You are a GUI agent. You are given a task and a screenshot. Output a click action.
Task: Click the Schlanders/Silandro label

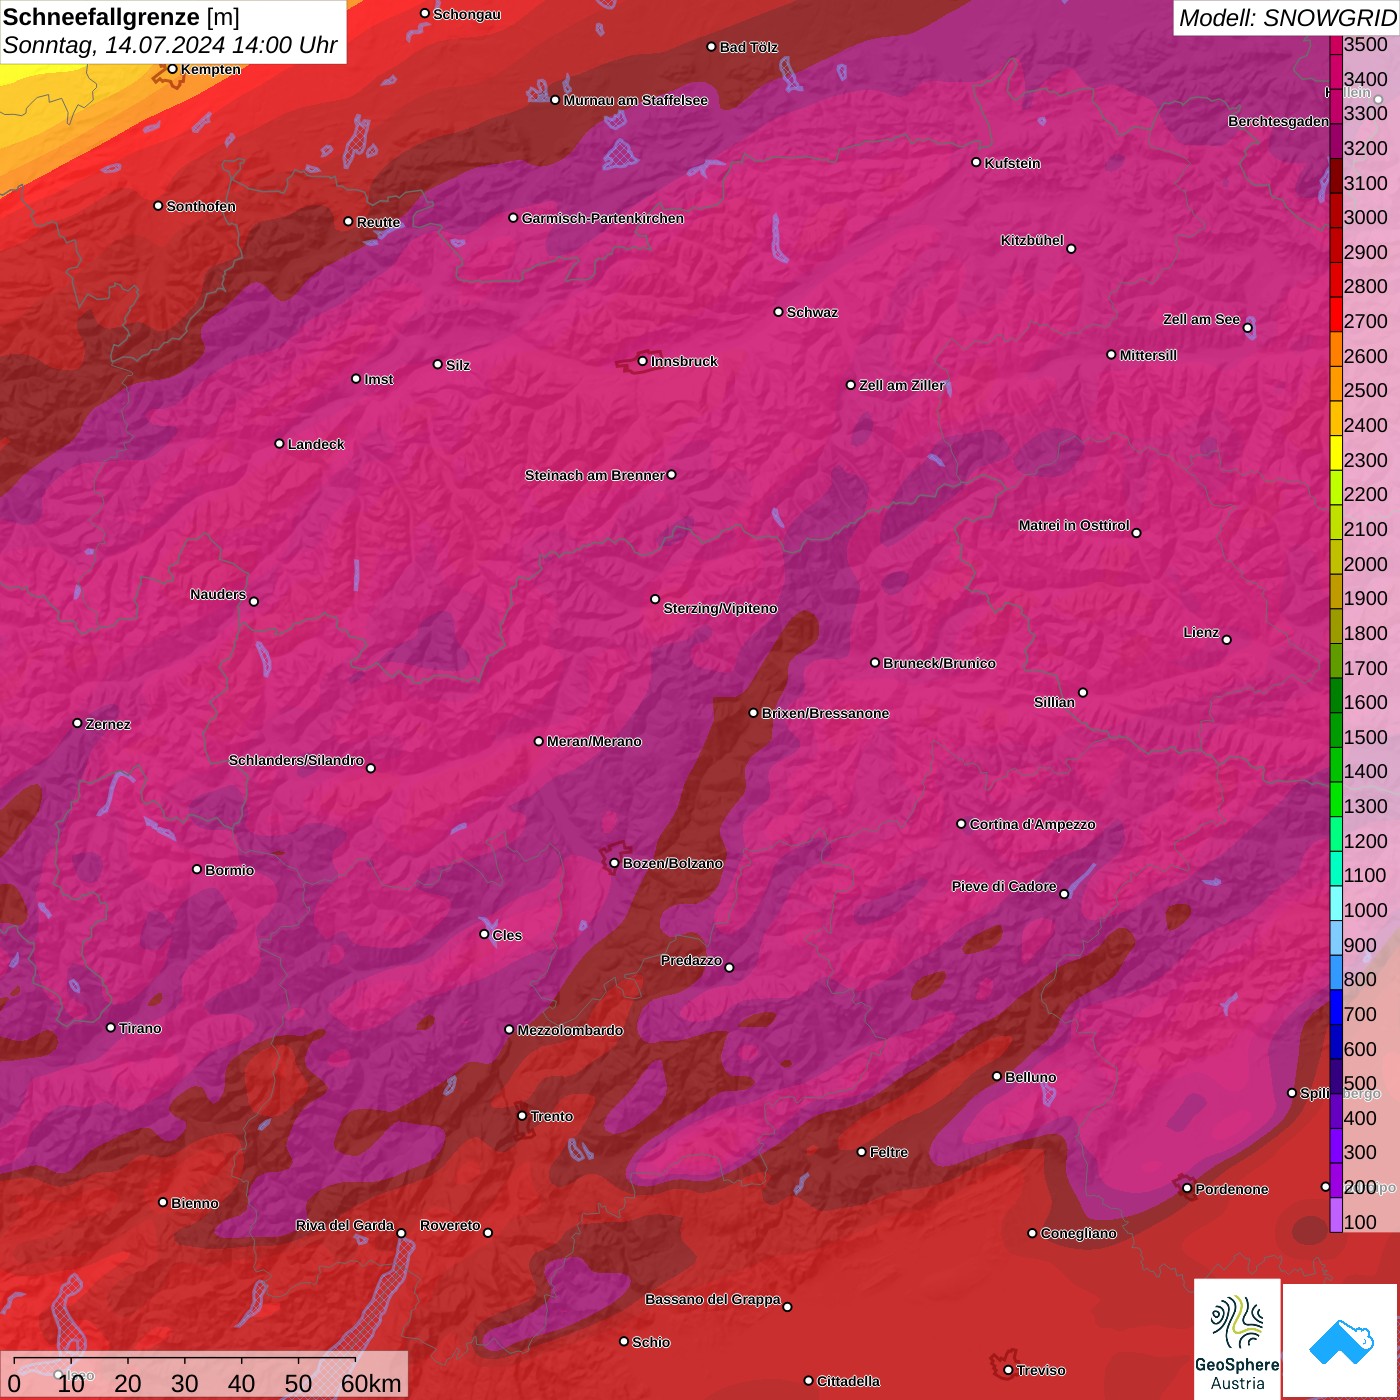pos(296,760)
